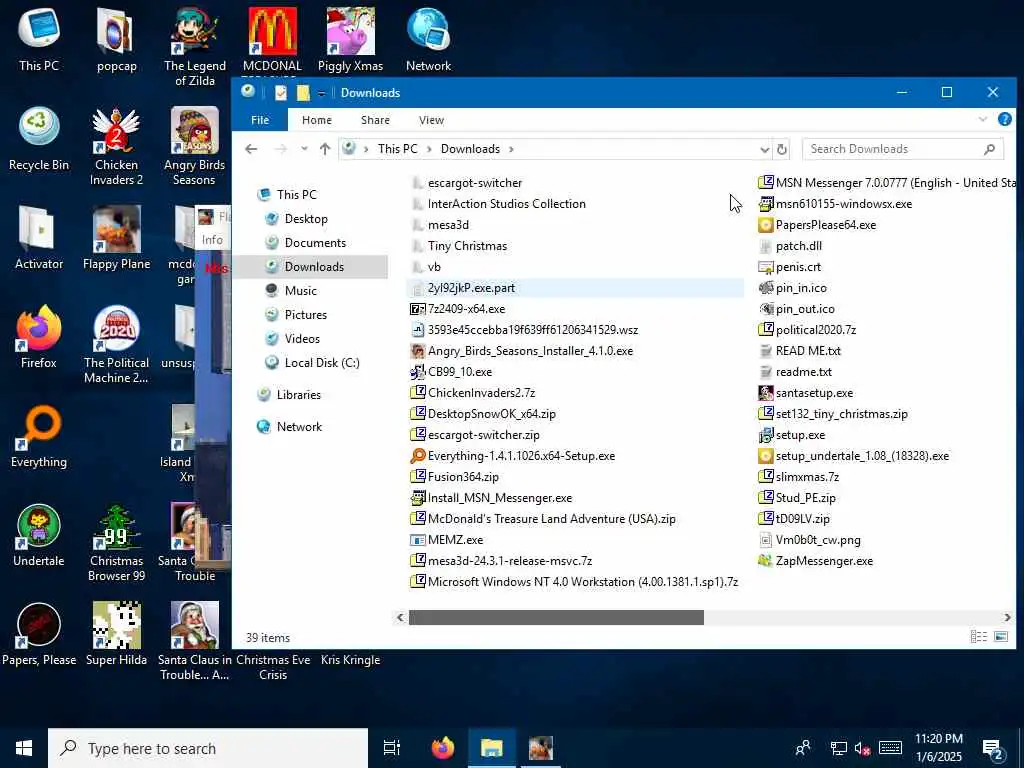Open Explorer help question mark icon
Screen dimensions: 1024x768
(1004, 120)
